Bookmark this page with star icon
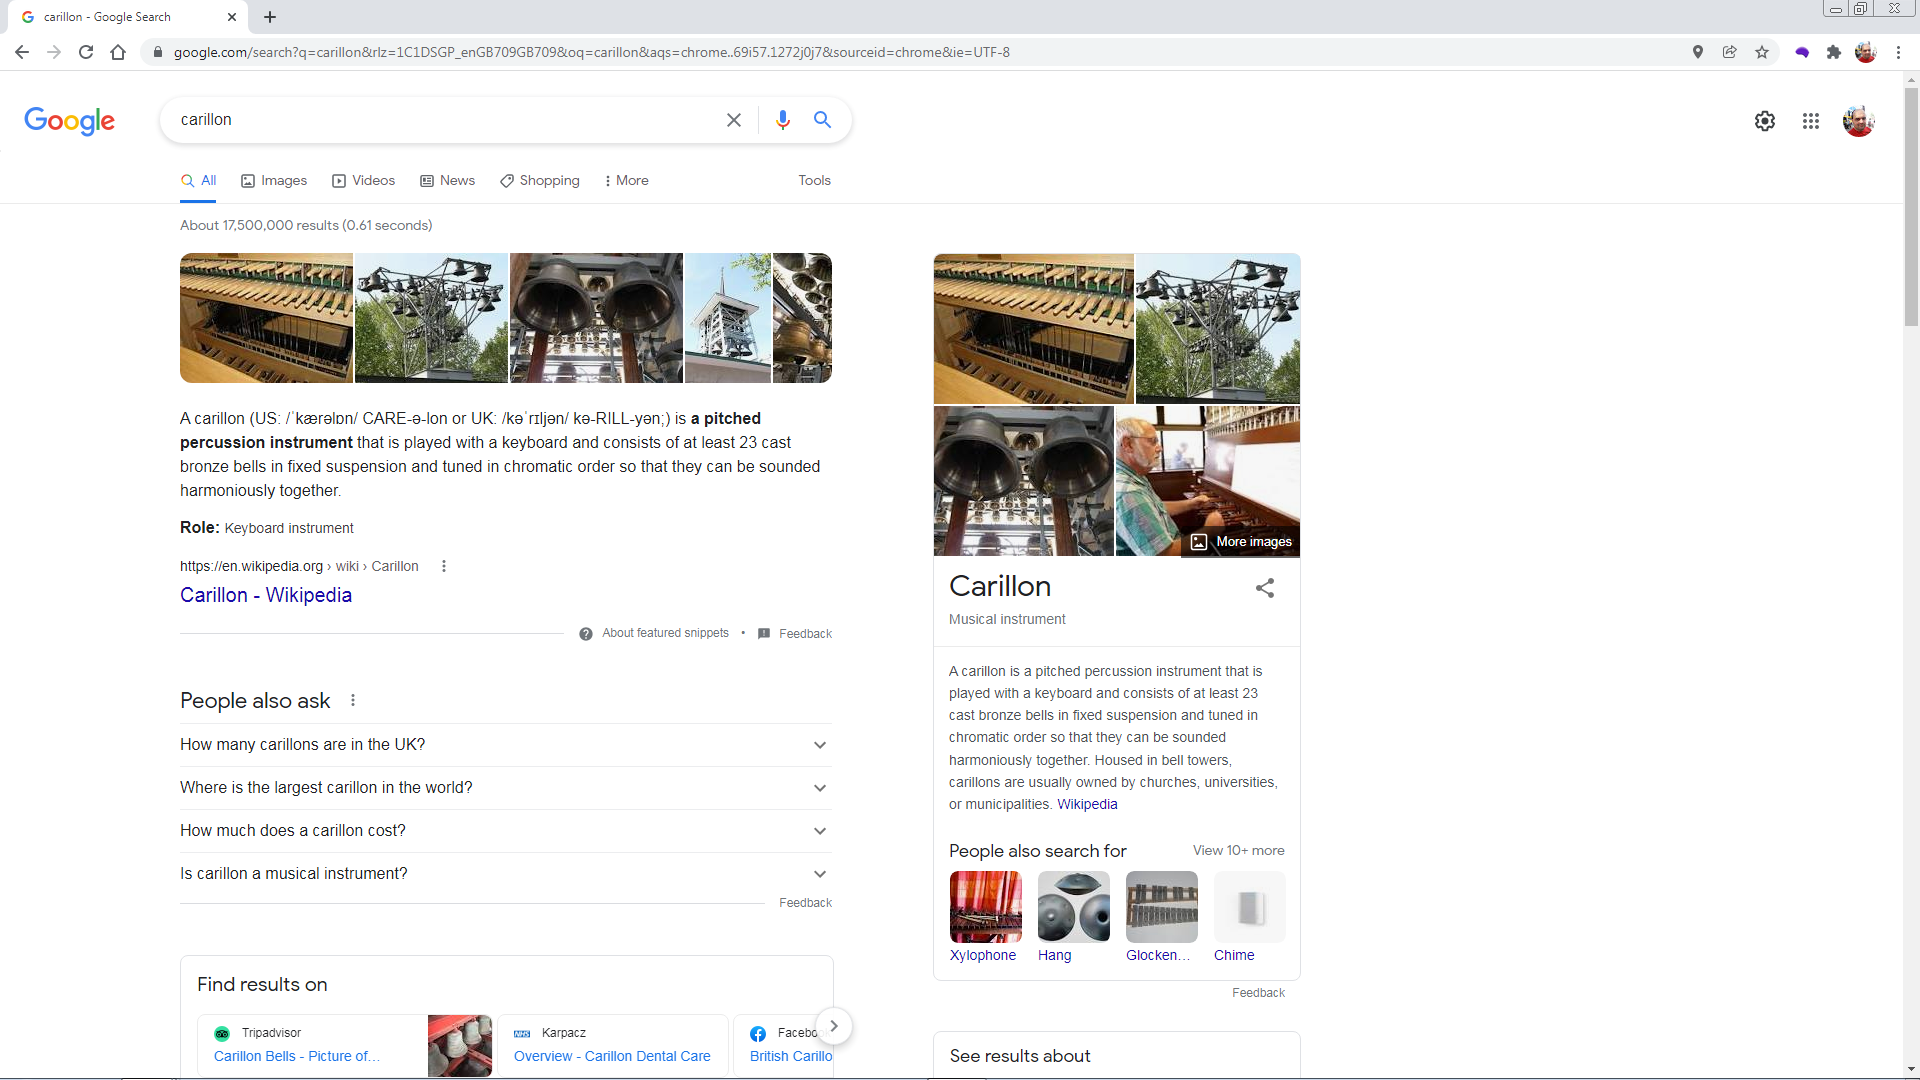The image size is (1920, 1080). tap(1761, 52)
